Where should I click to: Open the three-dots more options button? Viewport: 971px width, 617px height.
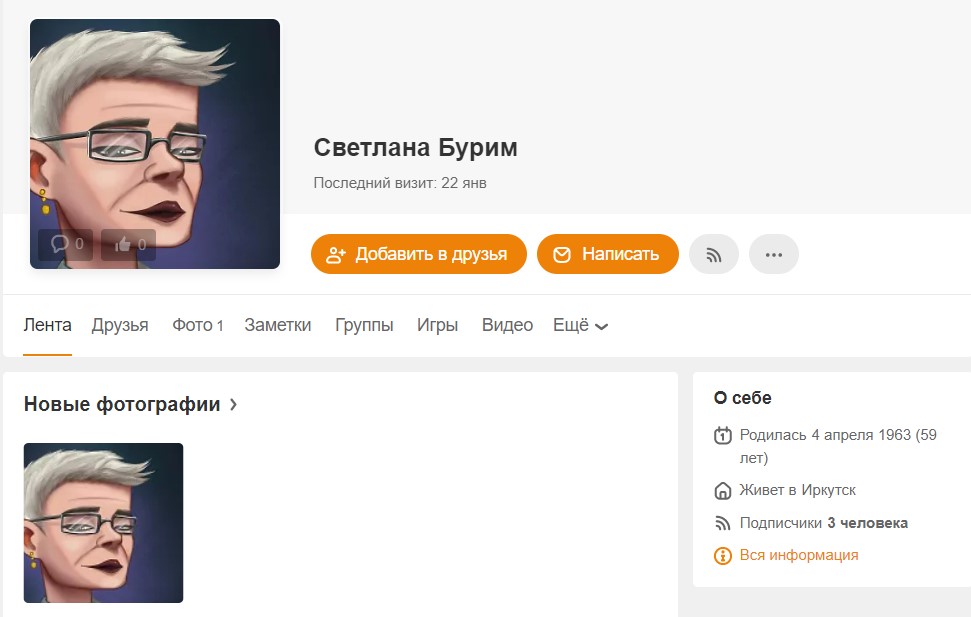click(x=773, y=254)
